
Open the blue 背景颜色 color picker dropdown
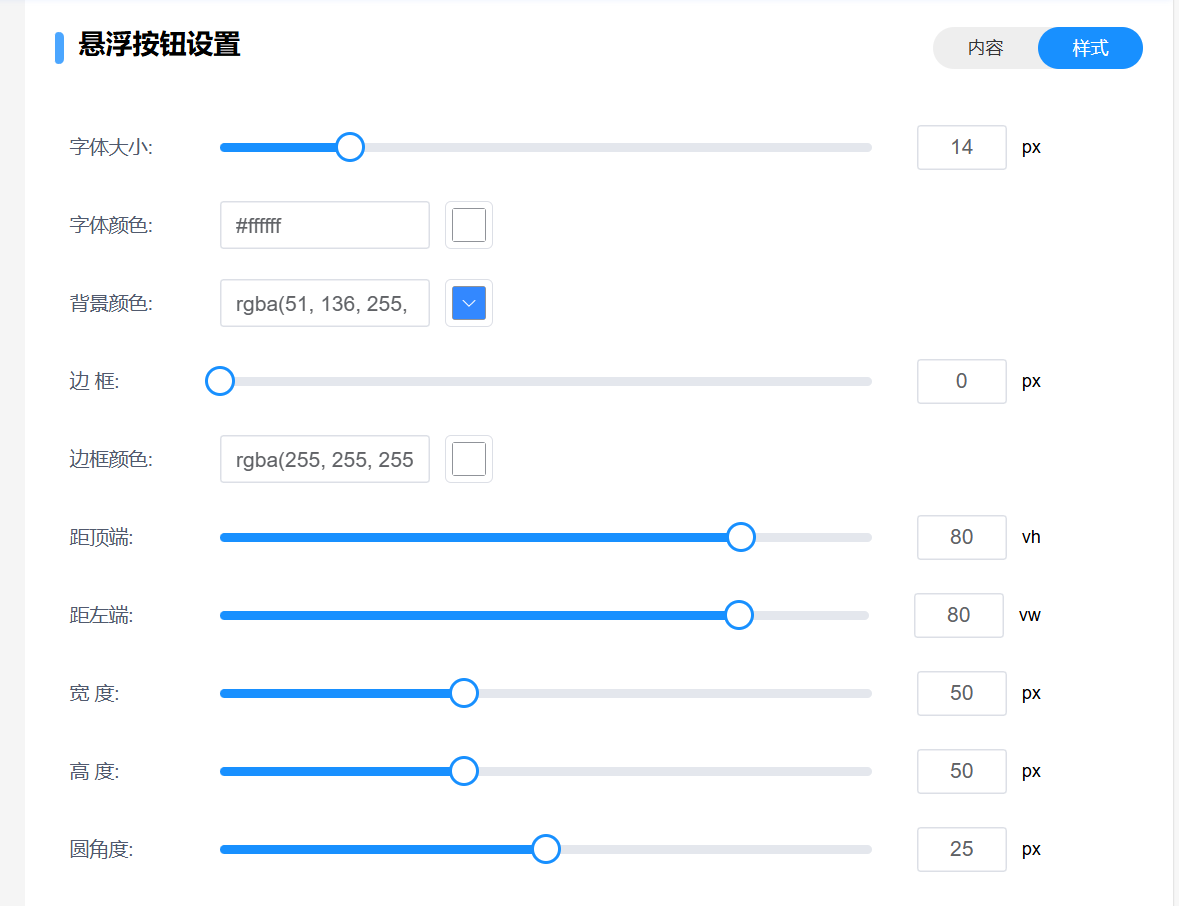(468, 303)
